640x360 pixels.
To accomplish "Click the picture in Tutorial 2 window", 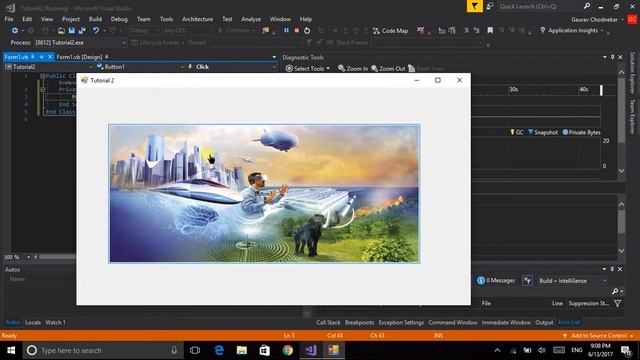I will pyautogui.click(x=264, y=193).
